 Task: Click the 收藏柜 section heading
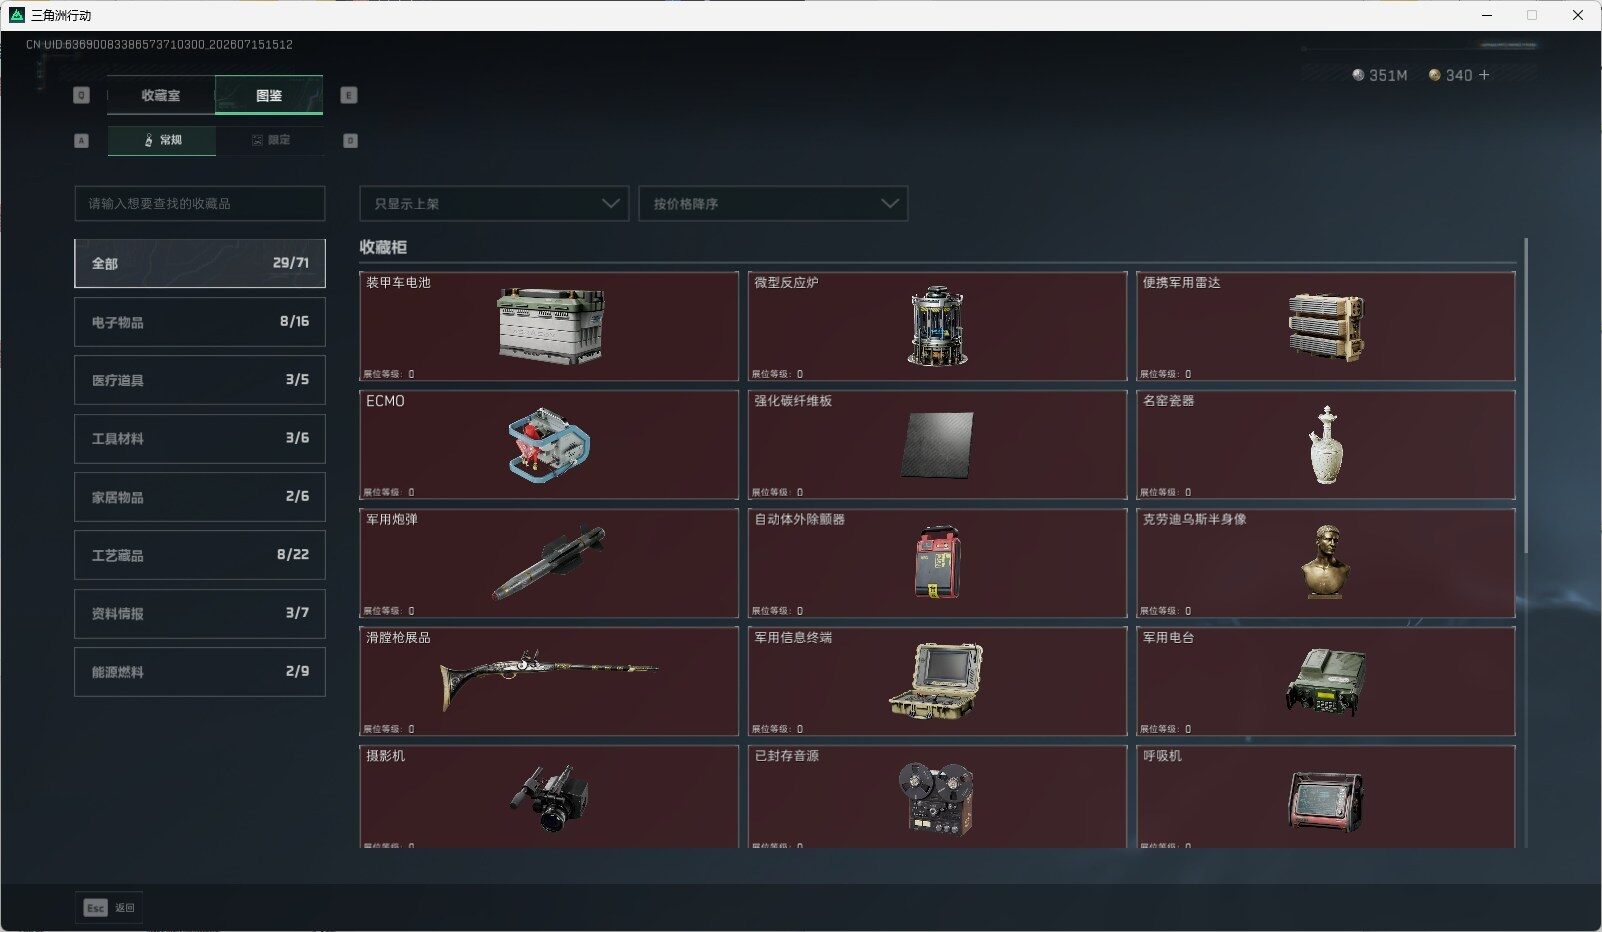click(383, 247)
